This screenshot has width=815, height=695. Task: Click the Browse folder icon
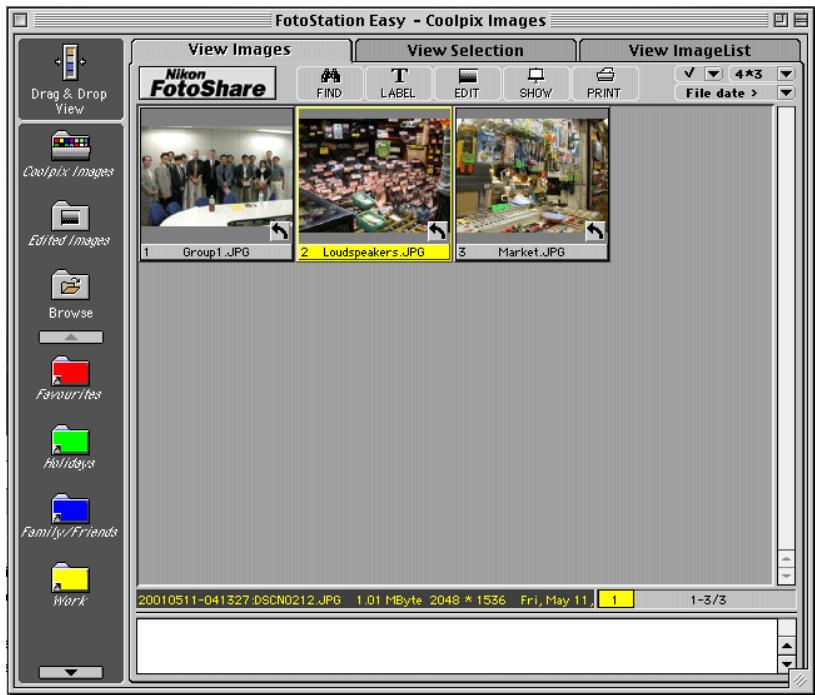coord(70,285)
